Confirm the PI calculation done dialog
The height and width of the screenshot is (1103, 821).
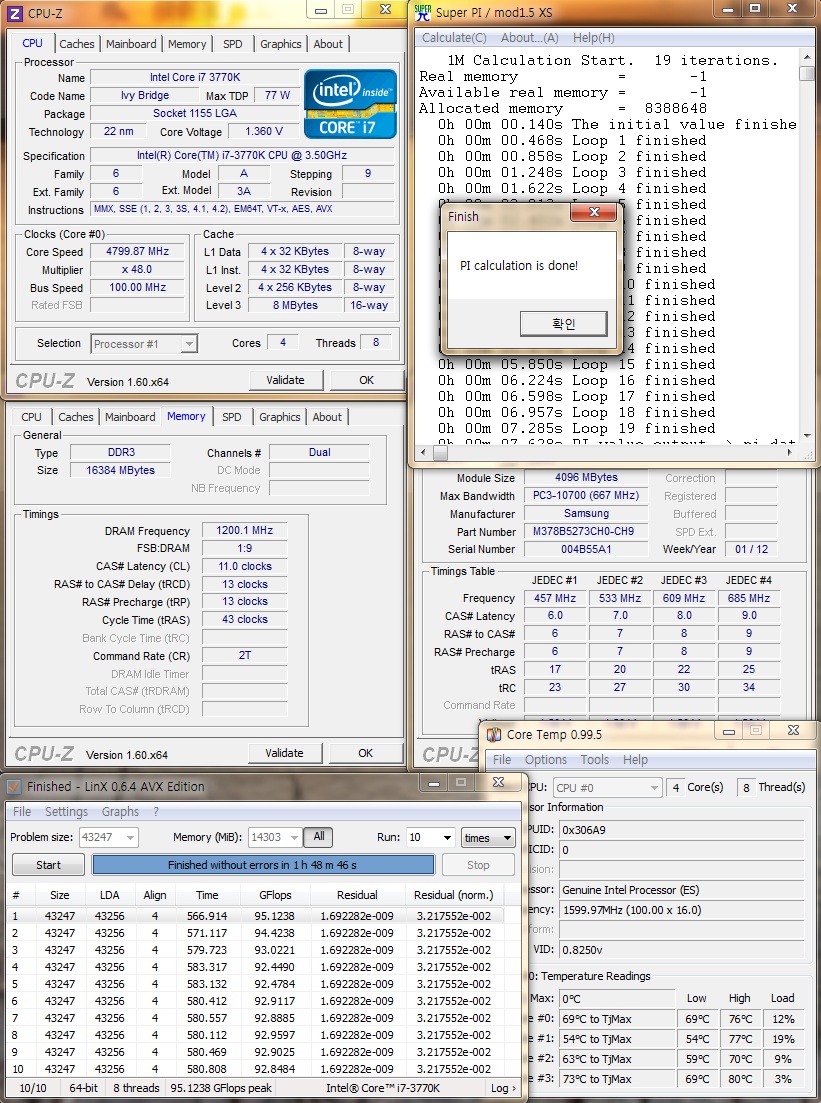click(x=564, y=324)
